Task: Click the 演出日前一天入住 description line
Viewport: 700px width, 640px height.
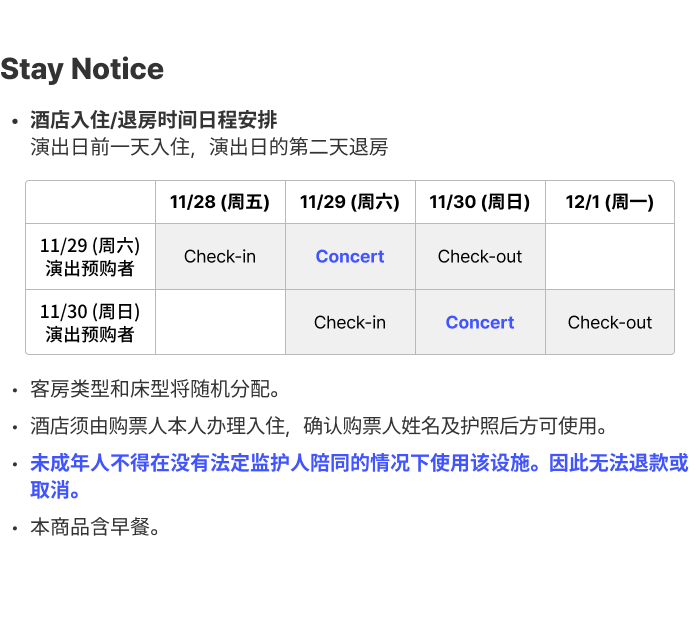Action: click(x=209, y=147)
